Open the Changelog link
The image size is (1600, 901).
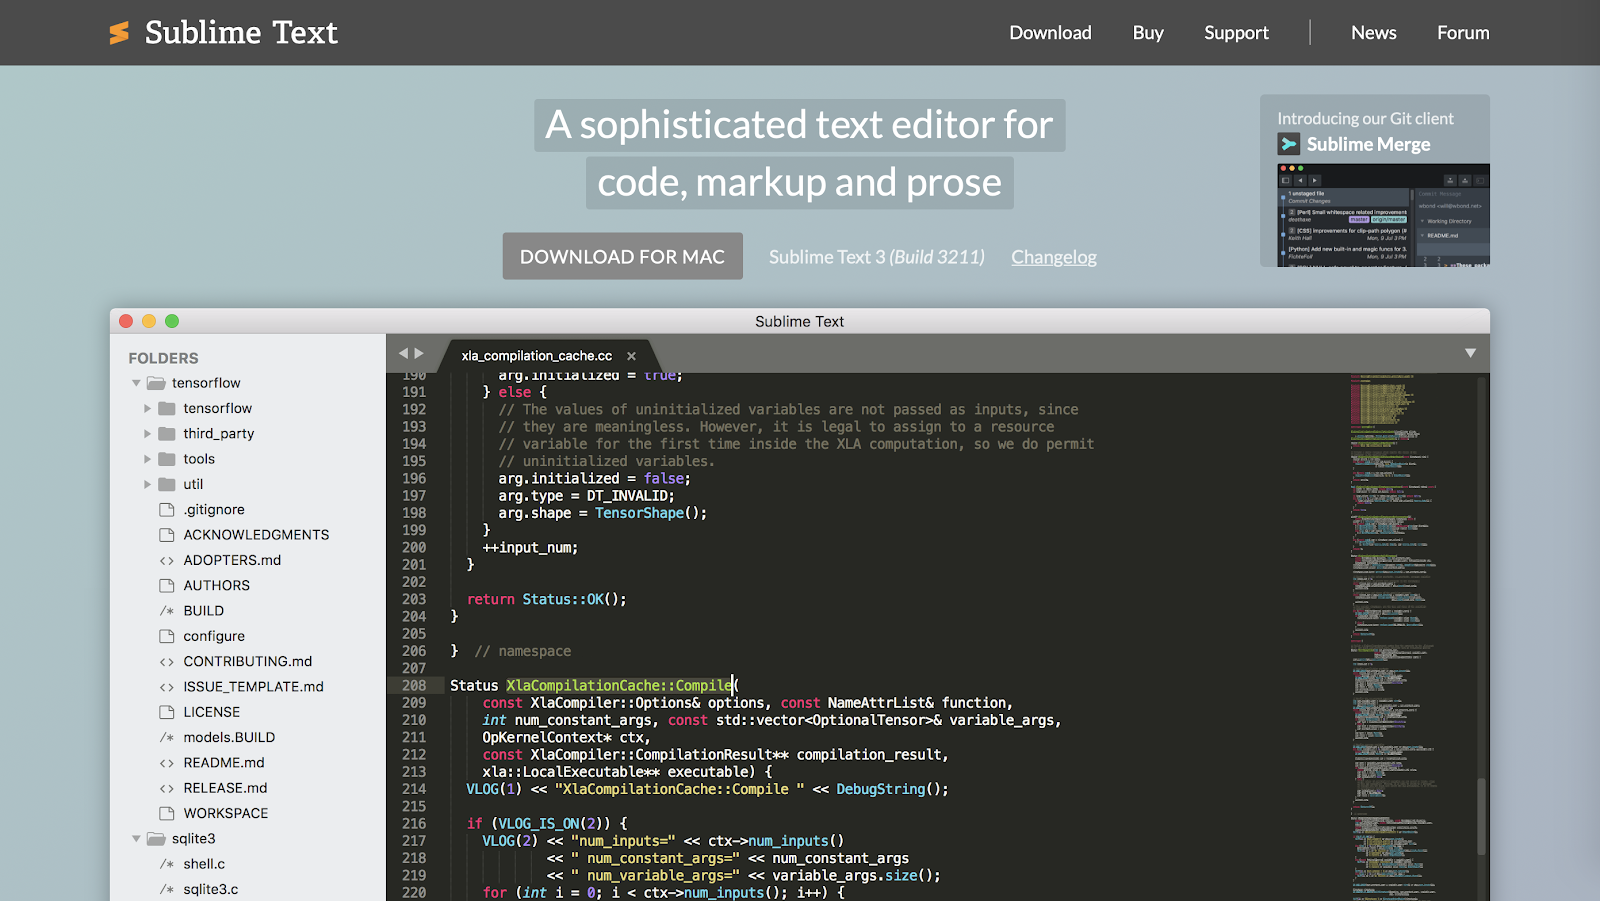(x=1054, y=257)
